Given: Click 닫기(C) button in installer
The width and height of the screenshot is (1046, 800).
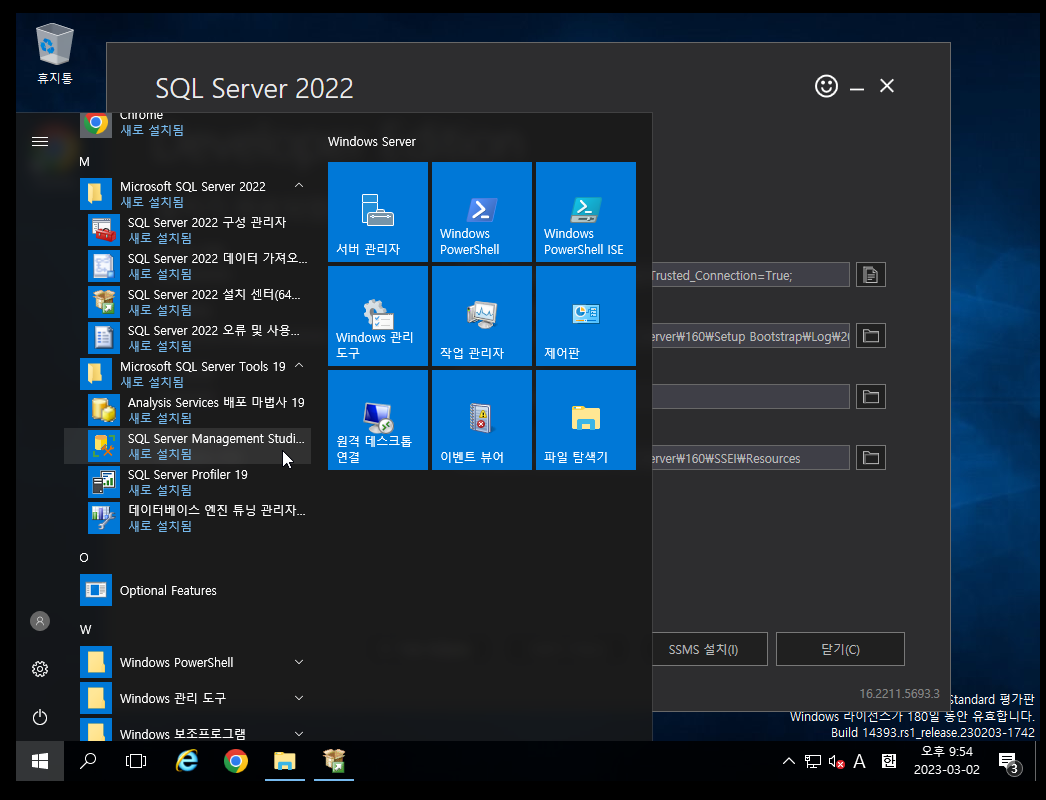Looking at the screenshot, I should (841, 649).
